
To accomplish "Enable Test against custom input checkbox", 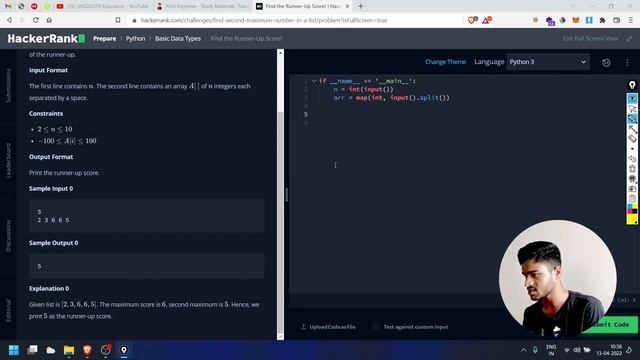I will [x=376, y=327].
